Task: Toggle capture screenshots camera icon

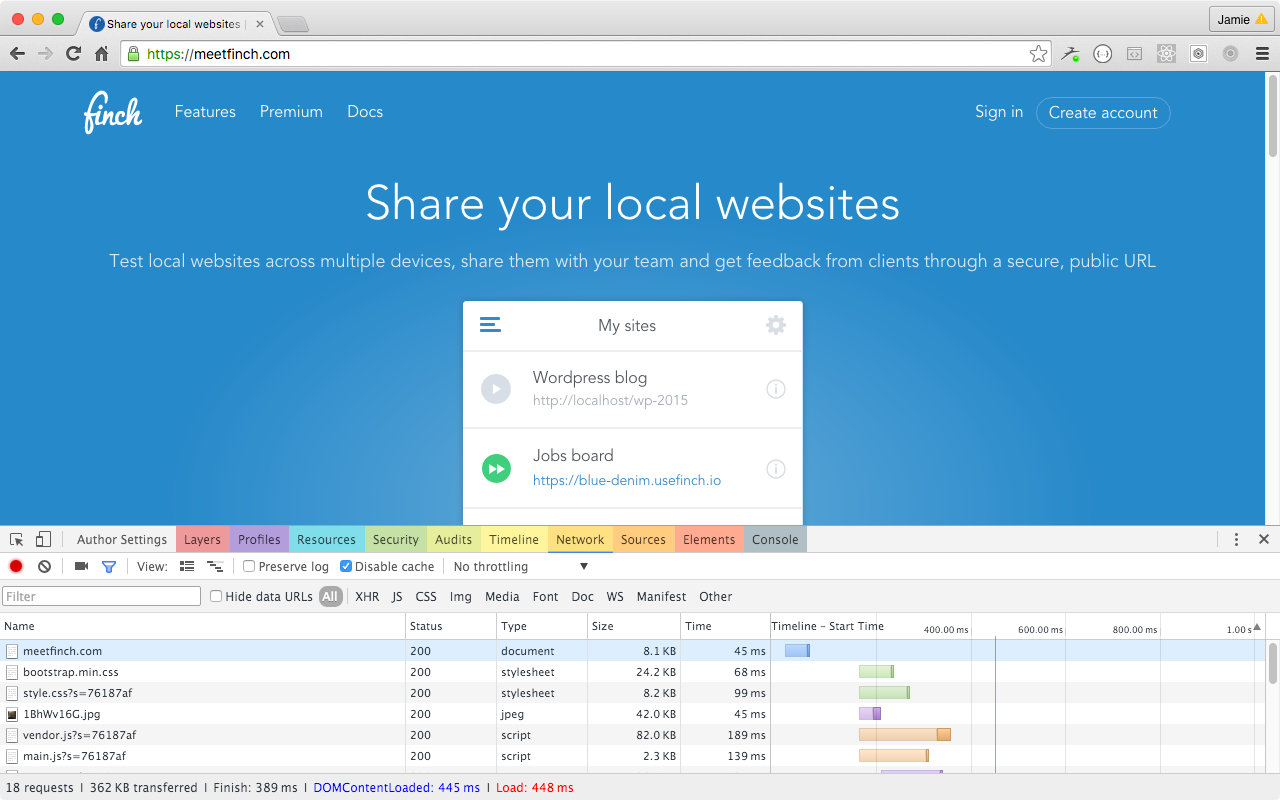Action: [x=81, y=566]
